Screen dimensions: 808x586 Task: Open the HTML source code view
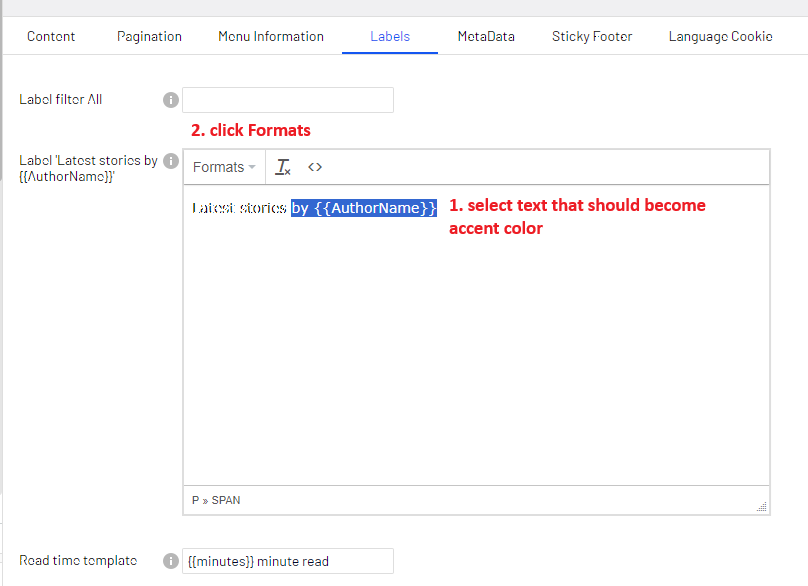pyautogui.click(x=315, y=166)
